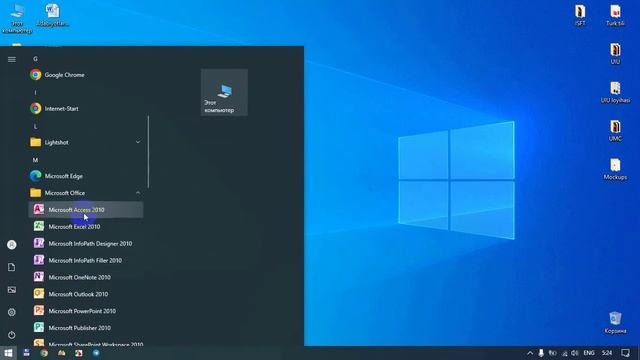This screenshot has height=360, width=640.
Task: Show hidden system tray icons
Action: coord(530,353)
